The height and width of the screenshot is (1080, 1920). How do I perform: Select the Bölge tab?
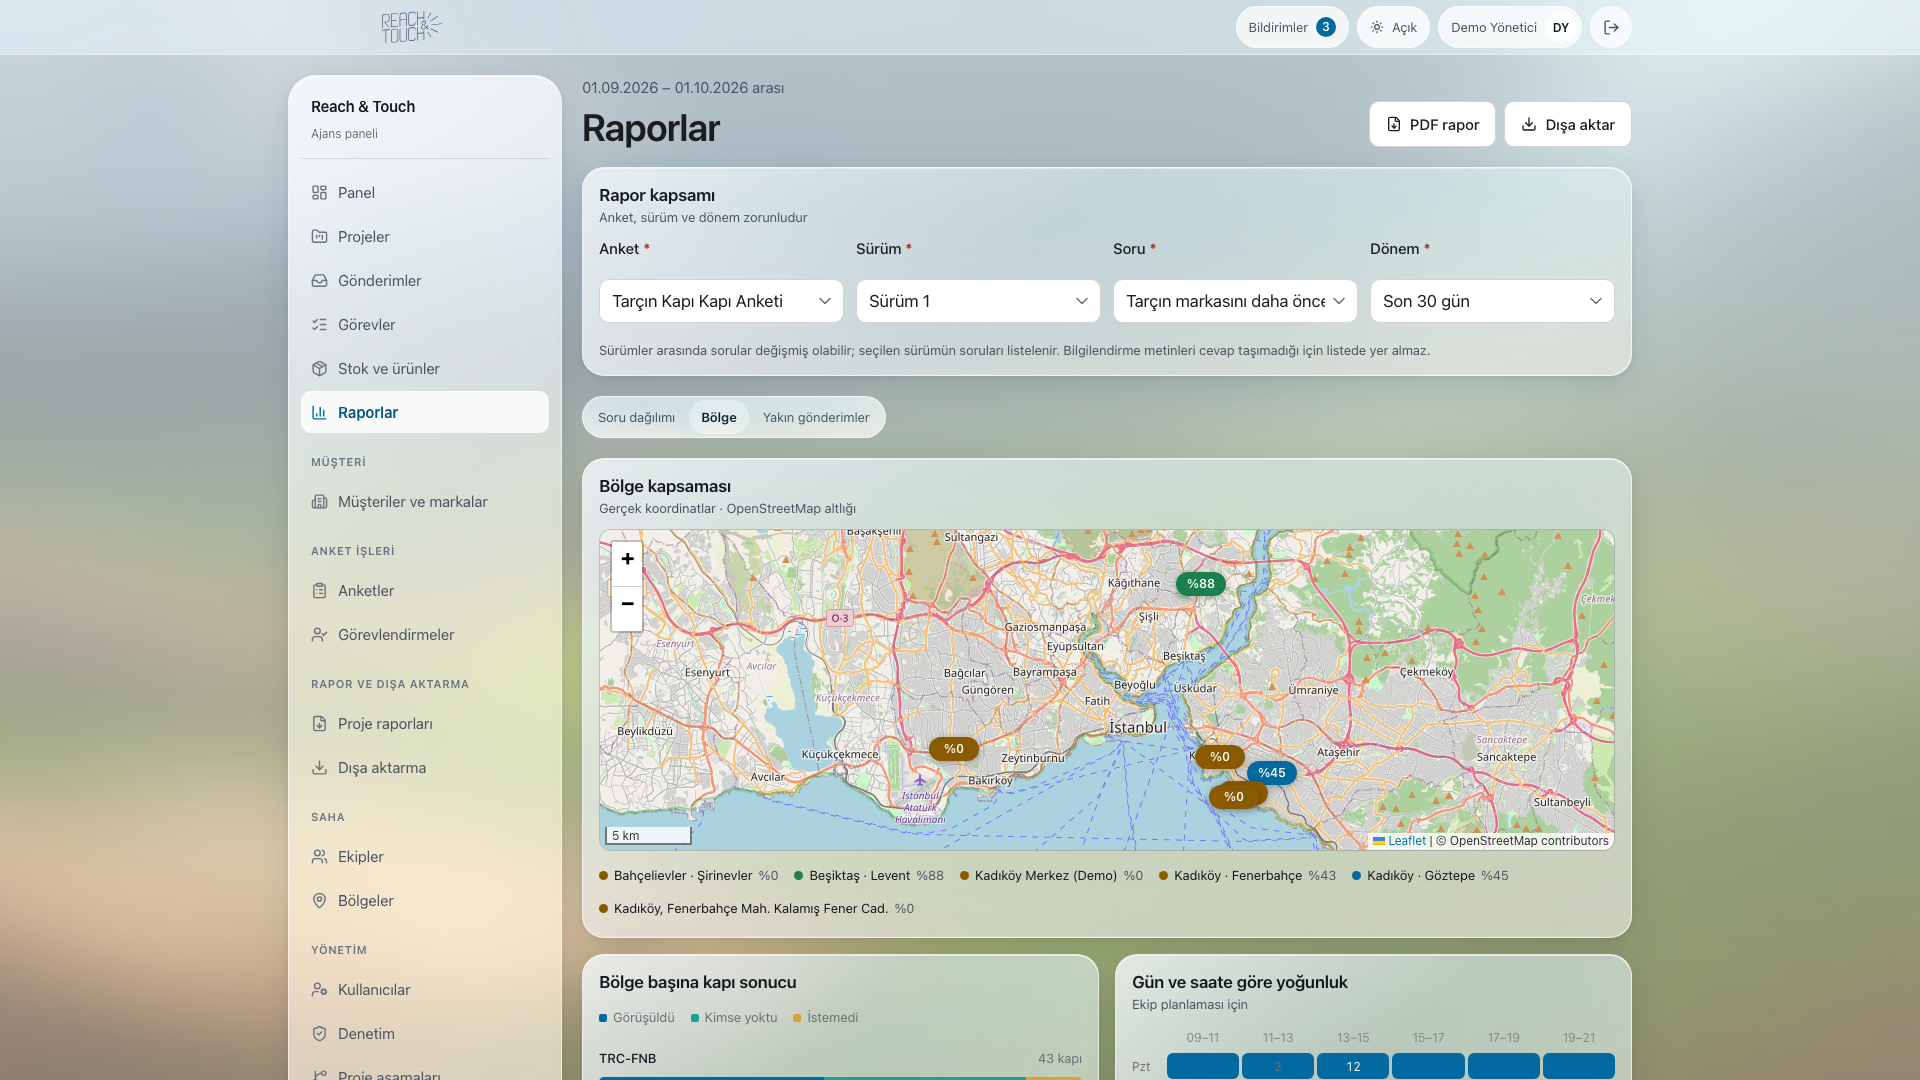(718, 417)
